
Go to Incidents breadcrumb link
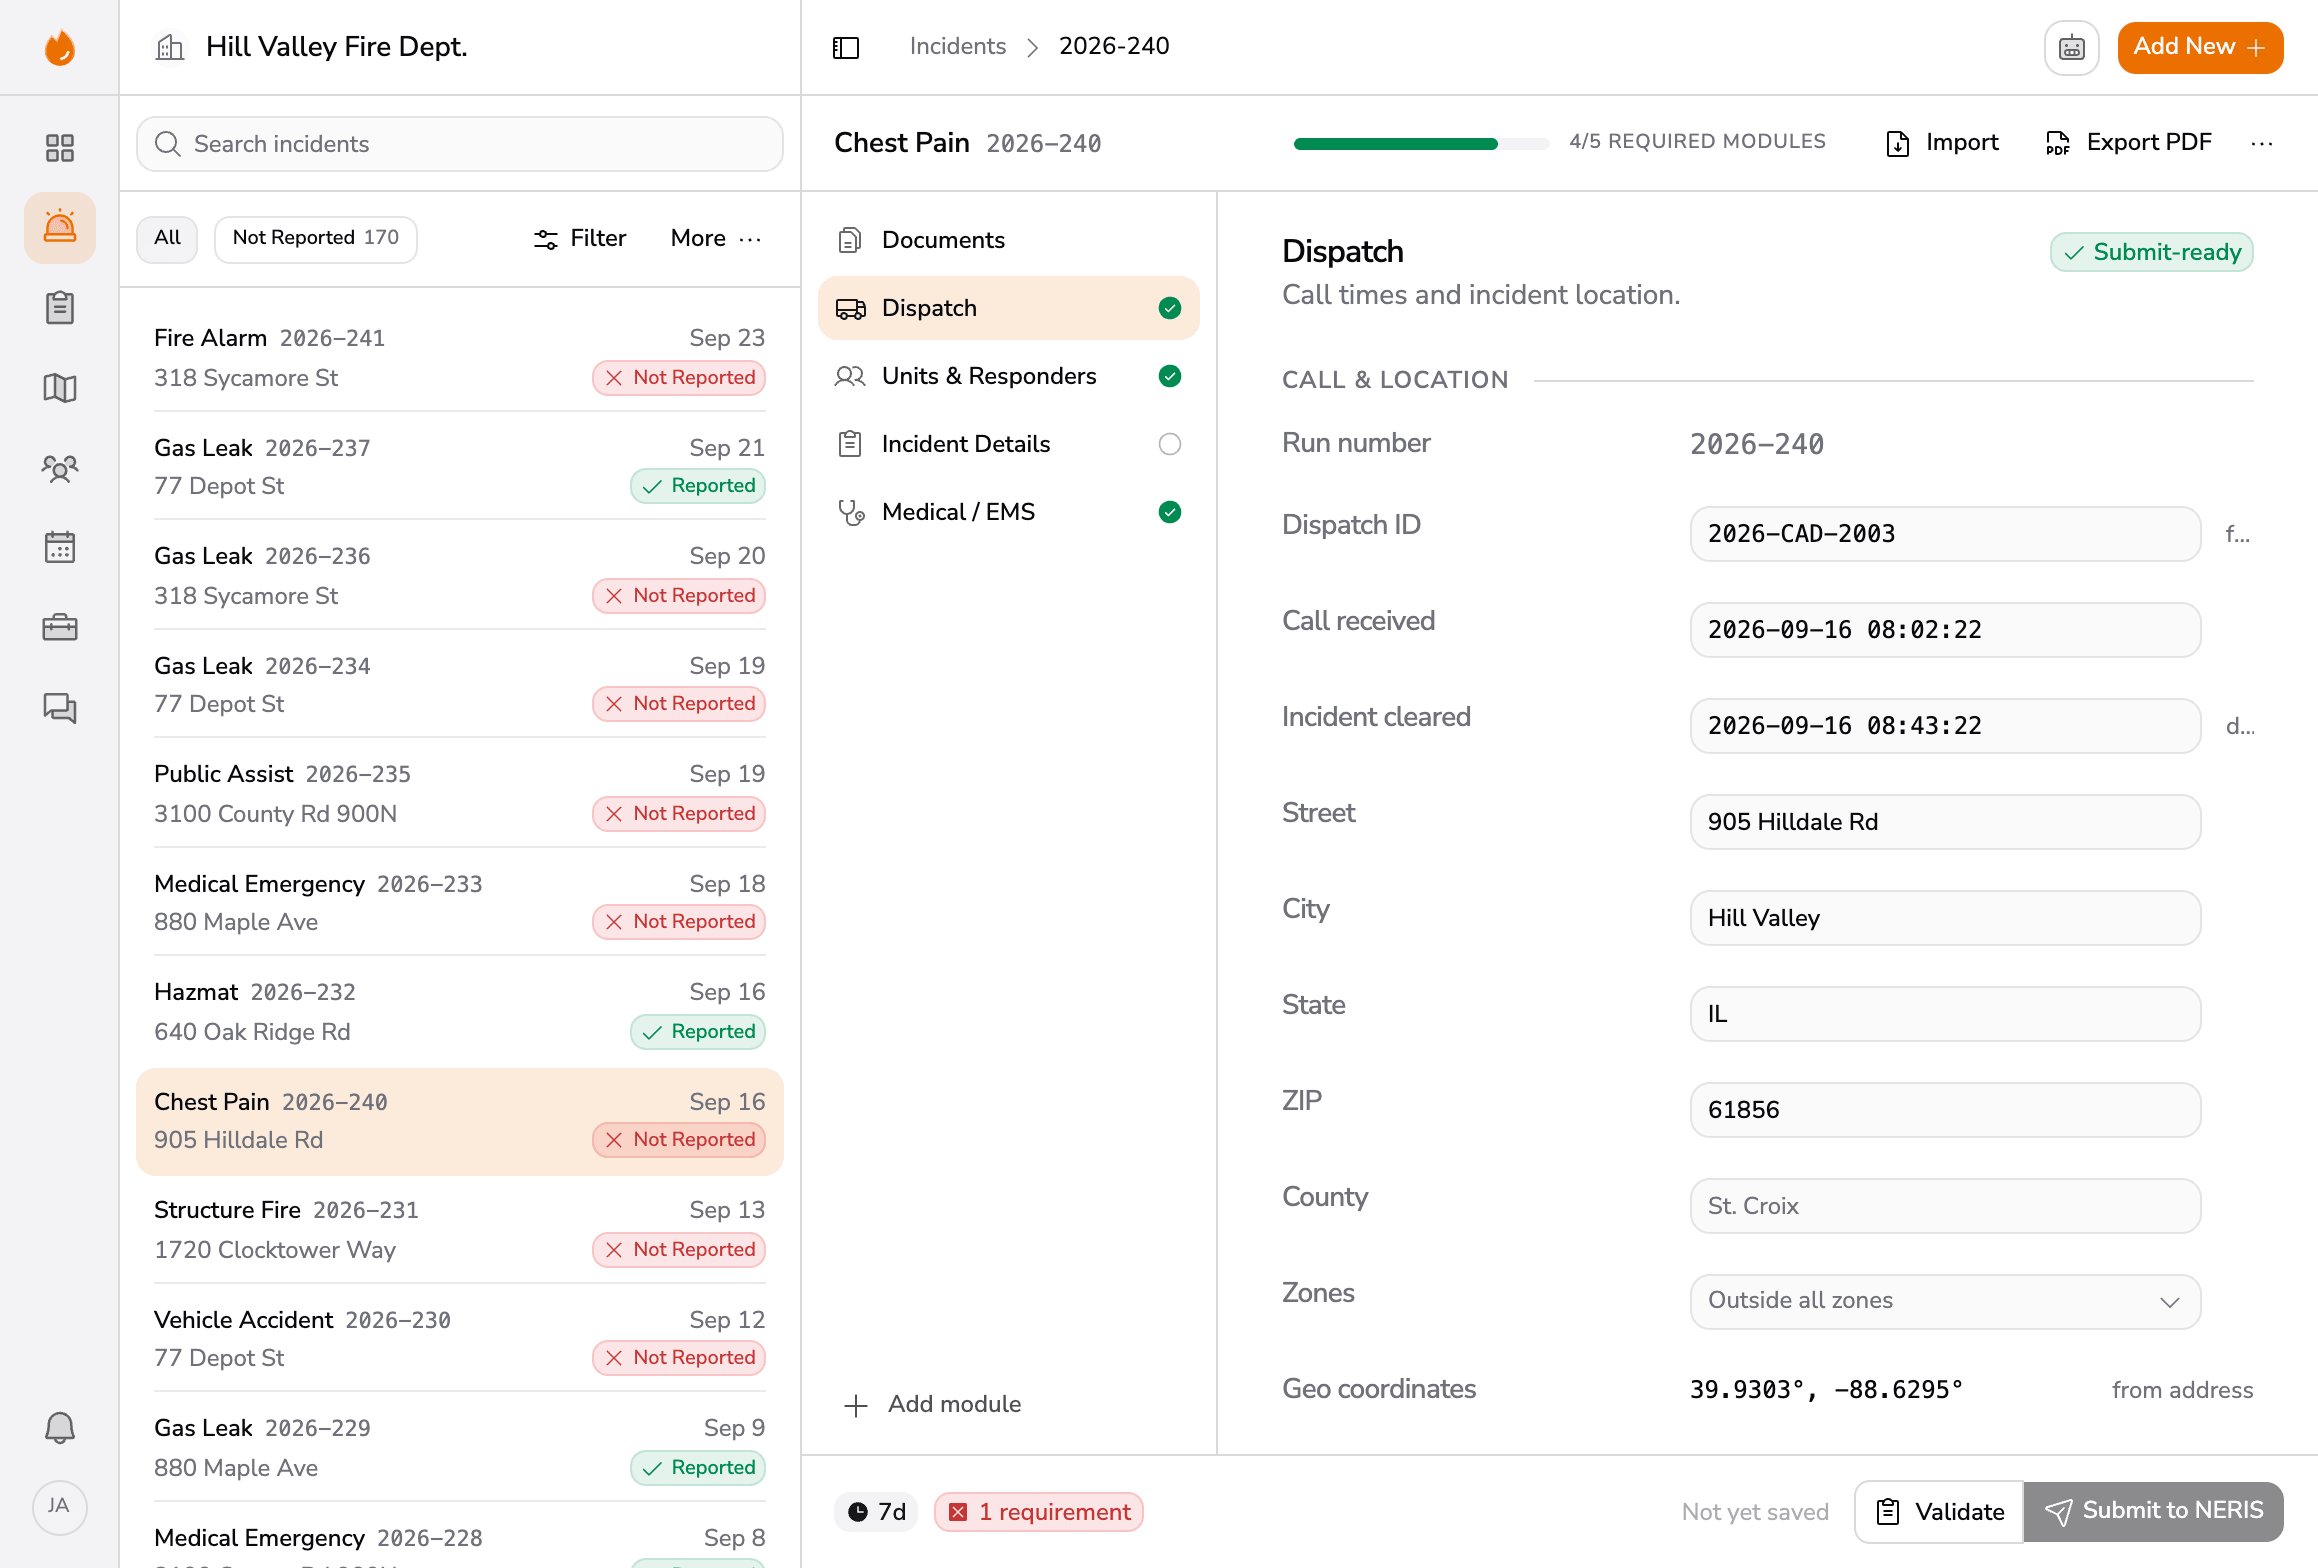[957, 46]
